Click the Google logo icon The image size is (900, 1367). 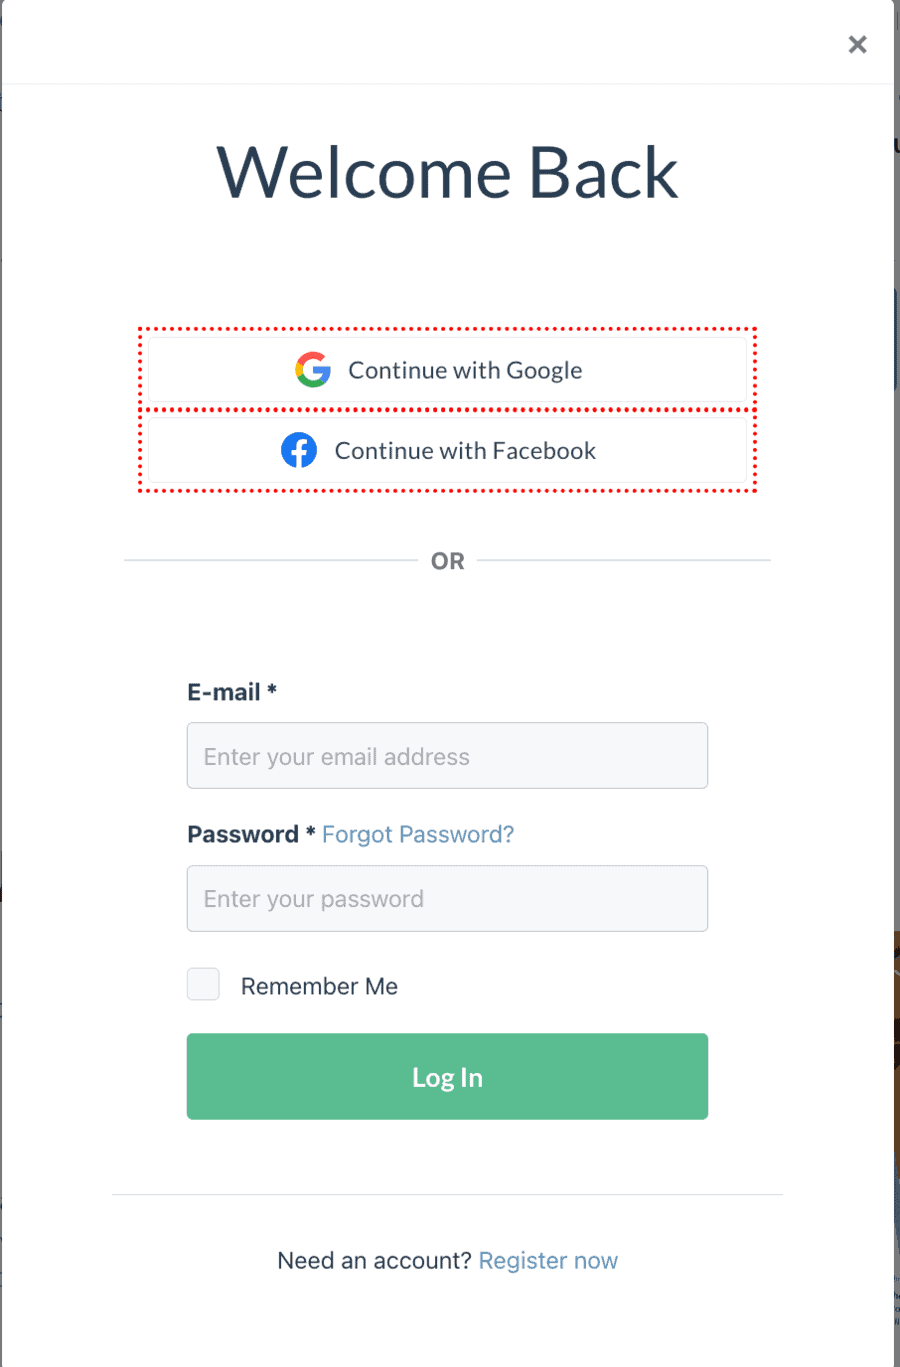[x=313, y=370]
